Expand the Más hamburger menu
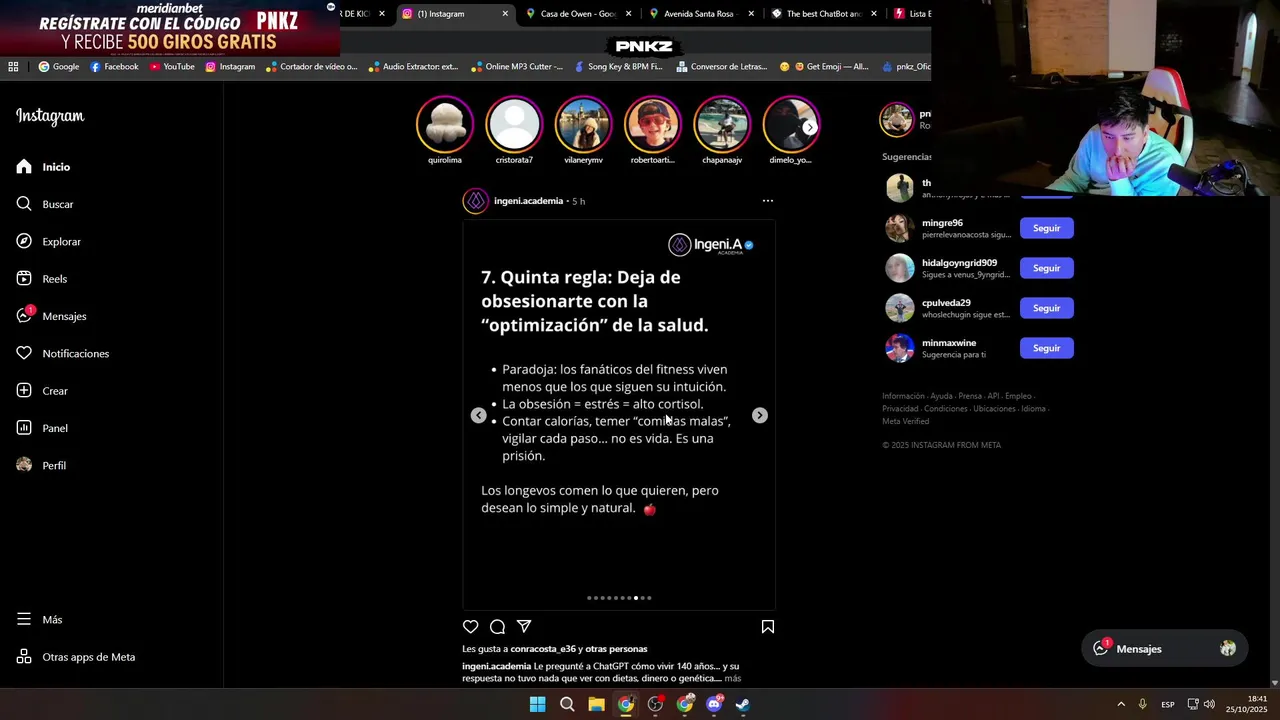The image size is (1280, 720). (x=39, y=619)
